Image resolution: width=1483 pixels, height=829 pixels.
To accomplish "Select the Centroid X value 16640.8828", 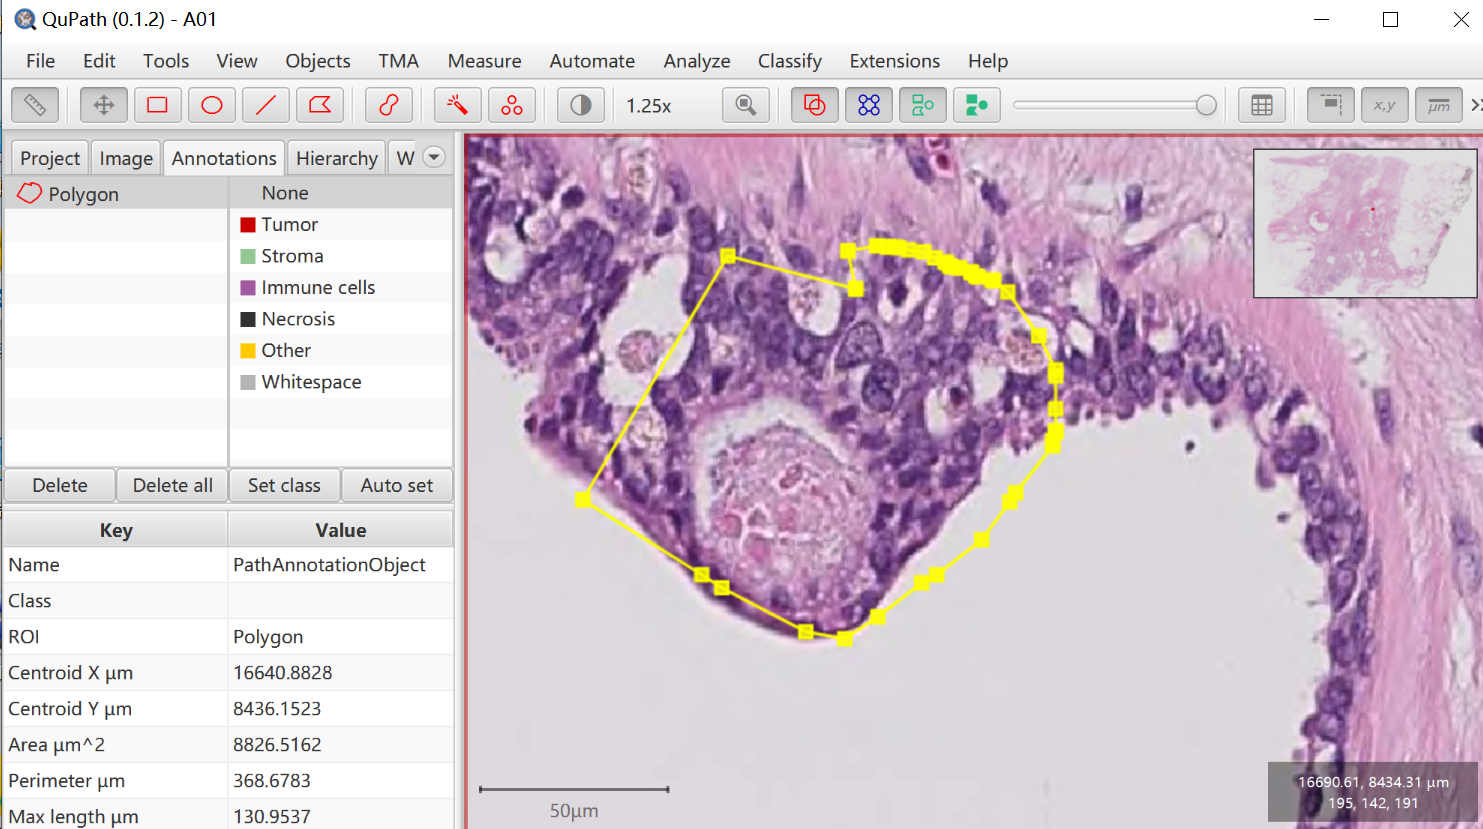I will tap(341, 673).
